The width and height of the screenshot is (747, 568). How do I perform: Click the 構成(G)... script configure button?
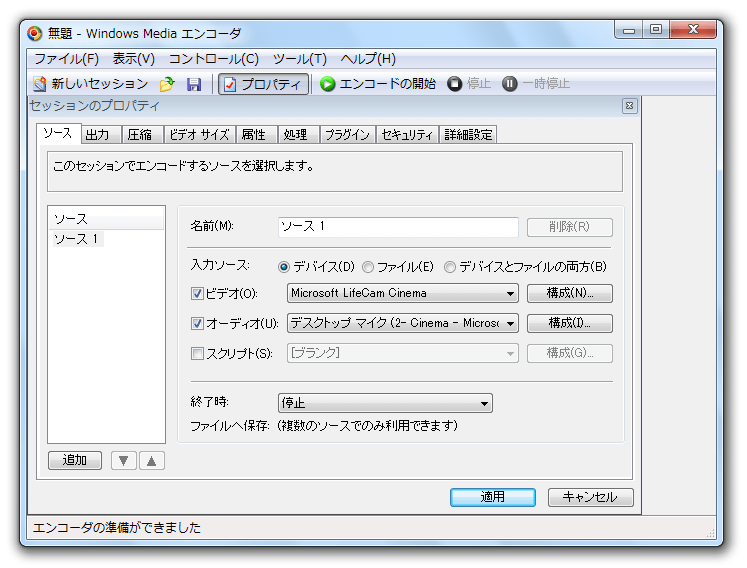570,353
